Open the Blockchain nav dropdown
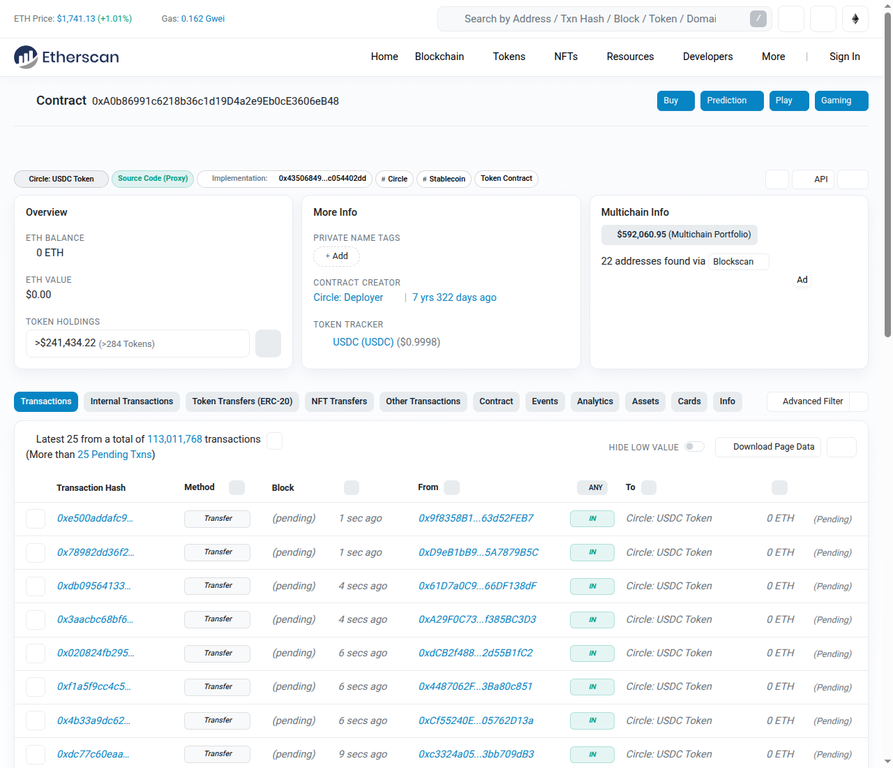The width and height of the screenshot is (893, 768). [439, 56]
